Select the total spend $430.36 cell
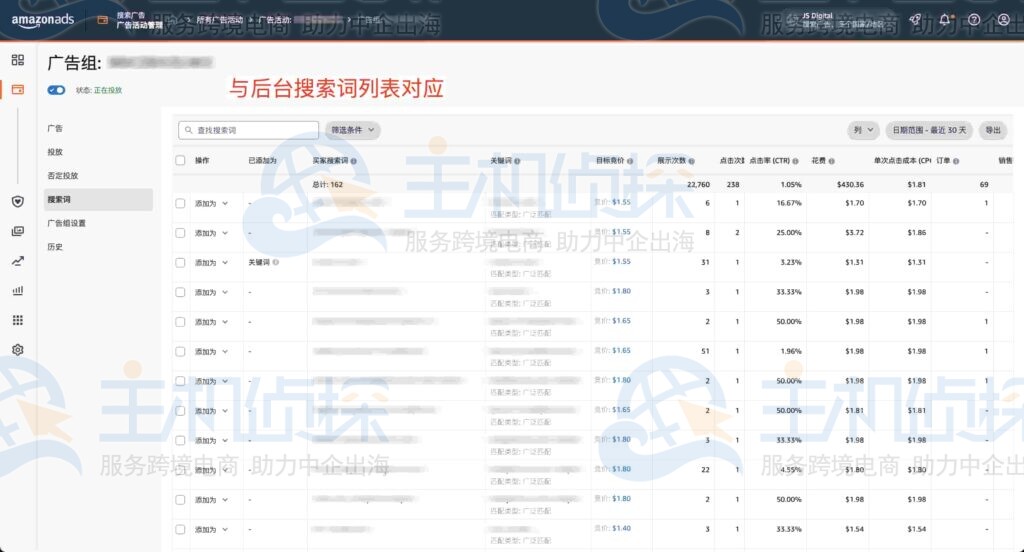1024x552 pixels. pyautogui.click(x=850, y=185)
